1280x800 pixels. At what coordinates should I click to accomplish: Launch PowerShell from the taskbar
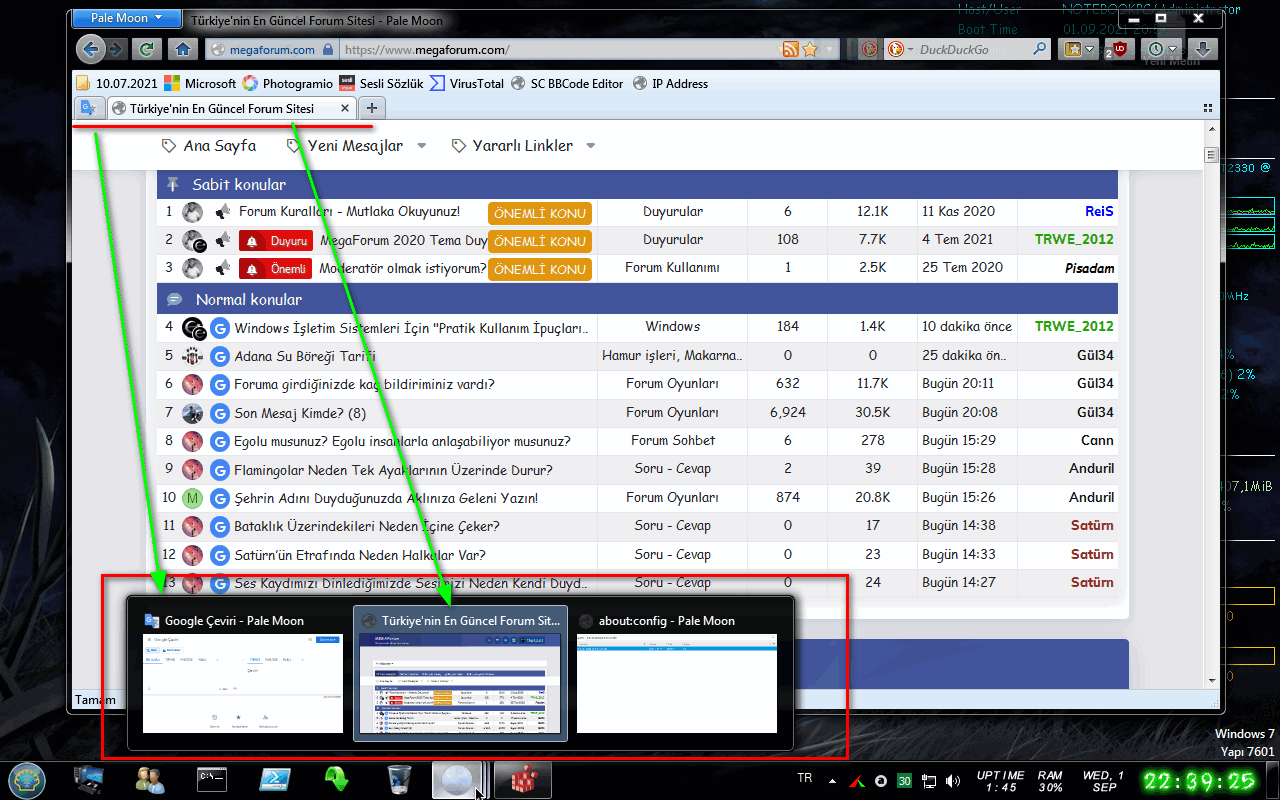coord(274,780)
